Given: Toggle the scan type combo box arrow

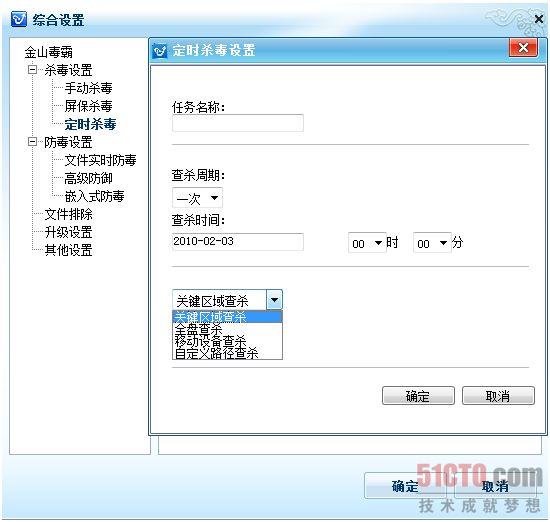Looking at the screenshot, I should (274, 300).
